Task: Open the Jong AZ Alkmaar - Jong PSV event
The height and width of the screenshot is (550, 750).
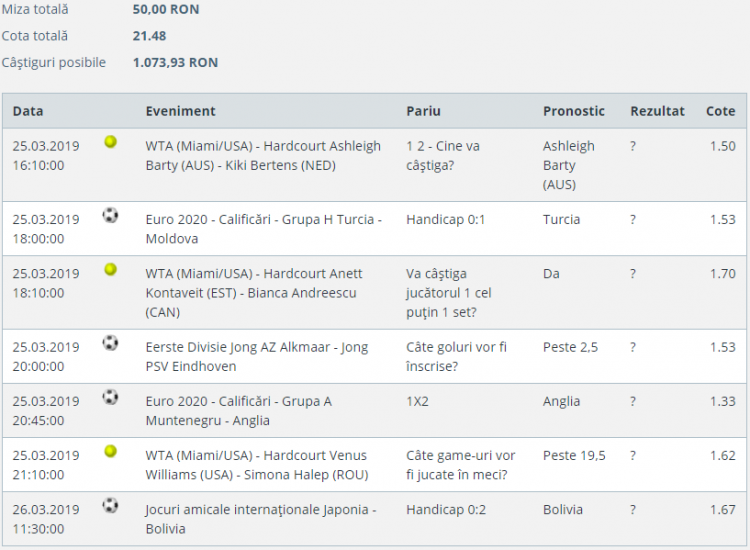Action: coord(256,357)
